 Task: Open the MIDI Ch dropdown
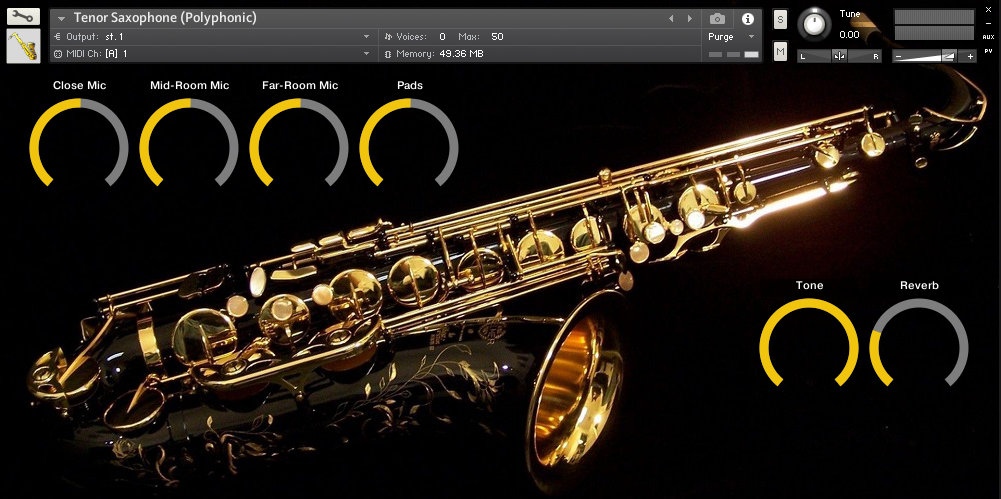(x=366, y=53)
